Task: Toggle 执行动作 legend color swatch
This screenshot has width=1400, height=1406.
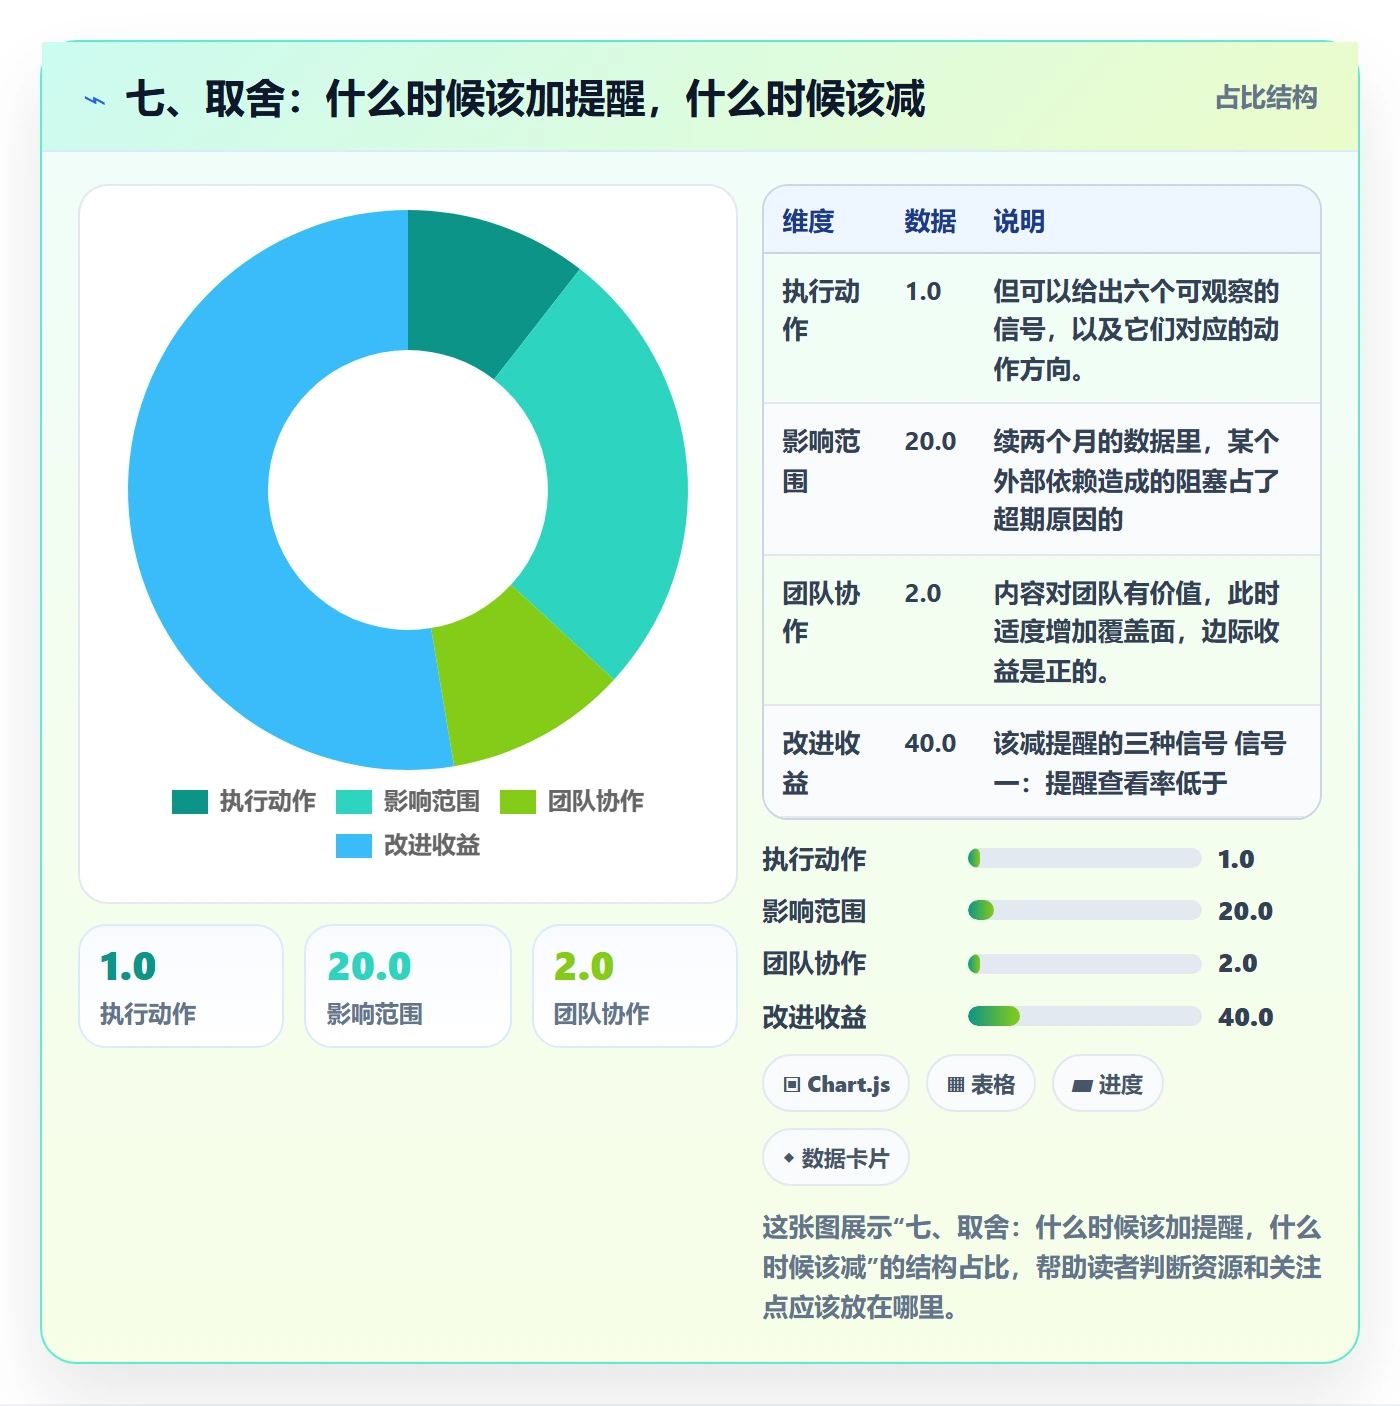Action: (x=190, y=802)
